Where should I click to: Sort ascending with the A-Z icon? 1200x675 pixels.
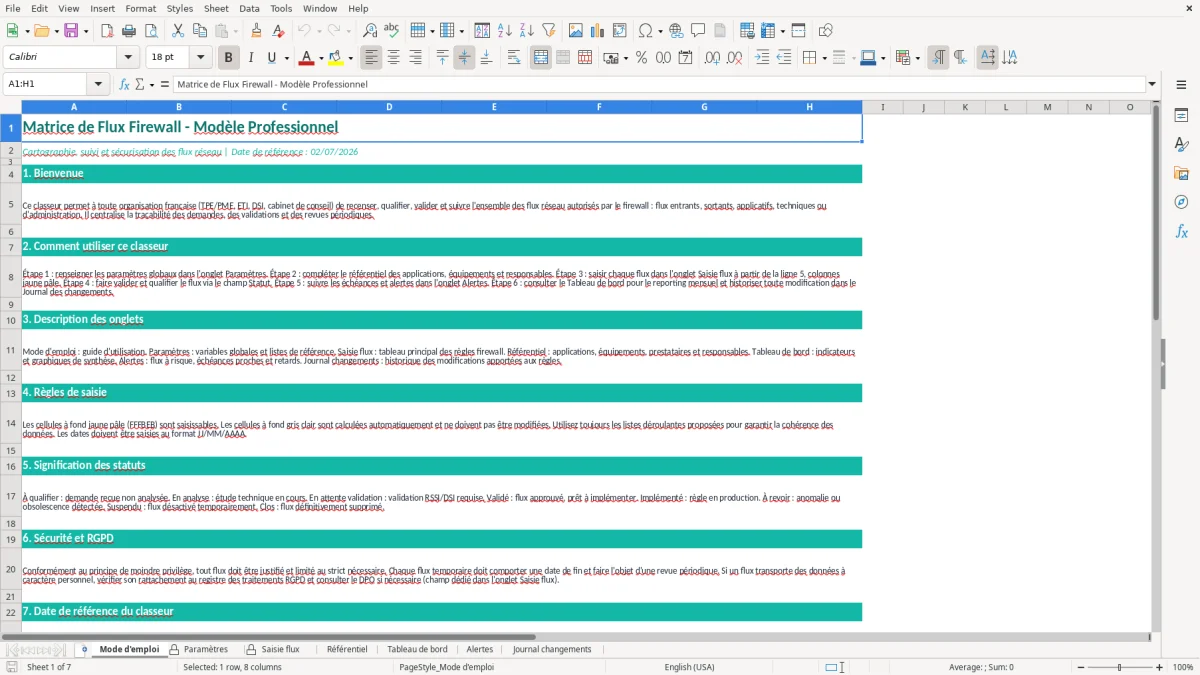click(x=504, y=31)
